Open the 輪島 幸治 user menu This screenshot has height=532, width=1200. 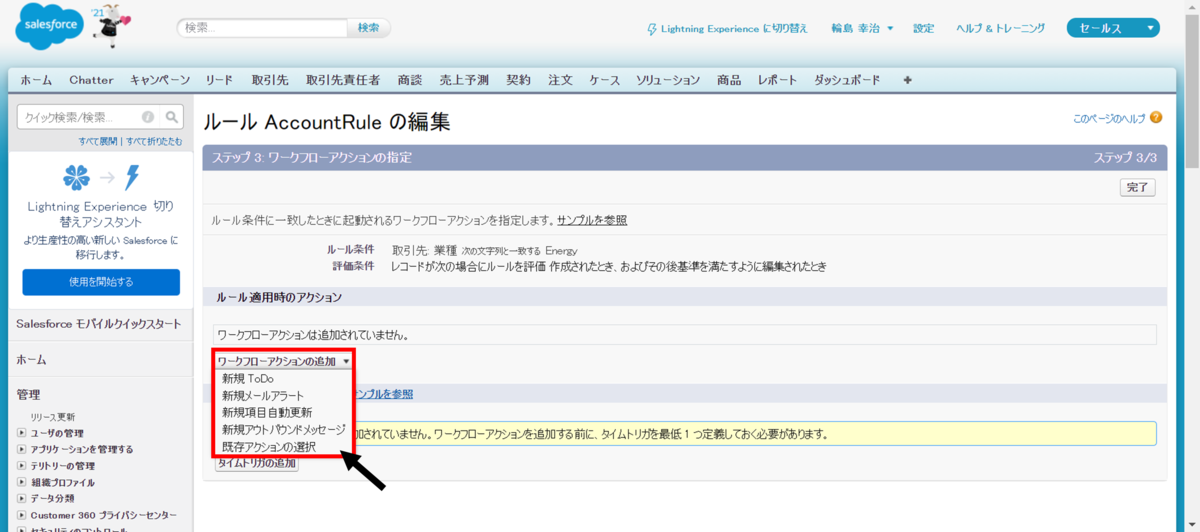862,28
